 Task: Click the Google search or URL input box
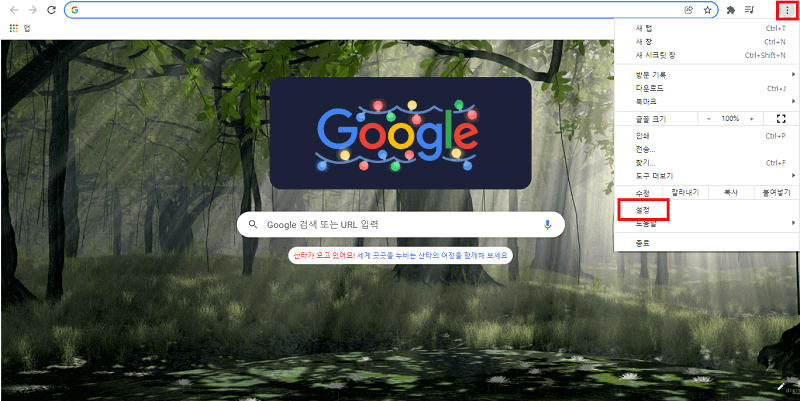401,224
